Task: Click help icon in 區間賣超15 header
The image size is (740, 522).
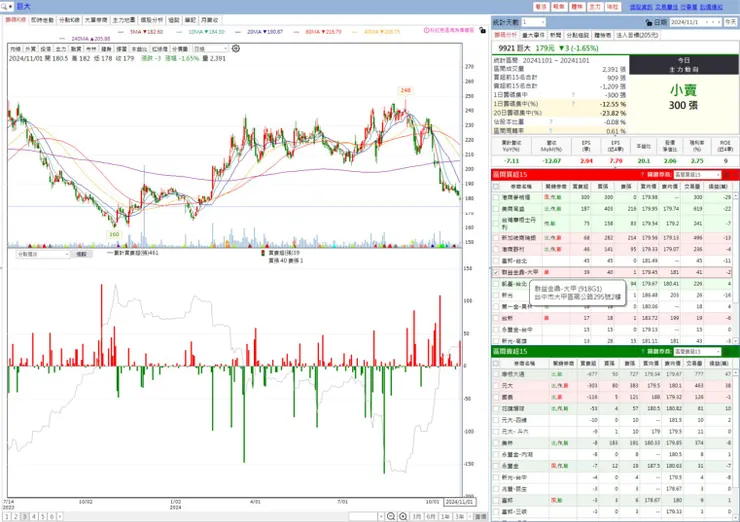Action: tap(642, 352)
